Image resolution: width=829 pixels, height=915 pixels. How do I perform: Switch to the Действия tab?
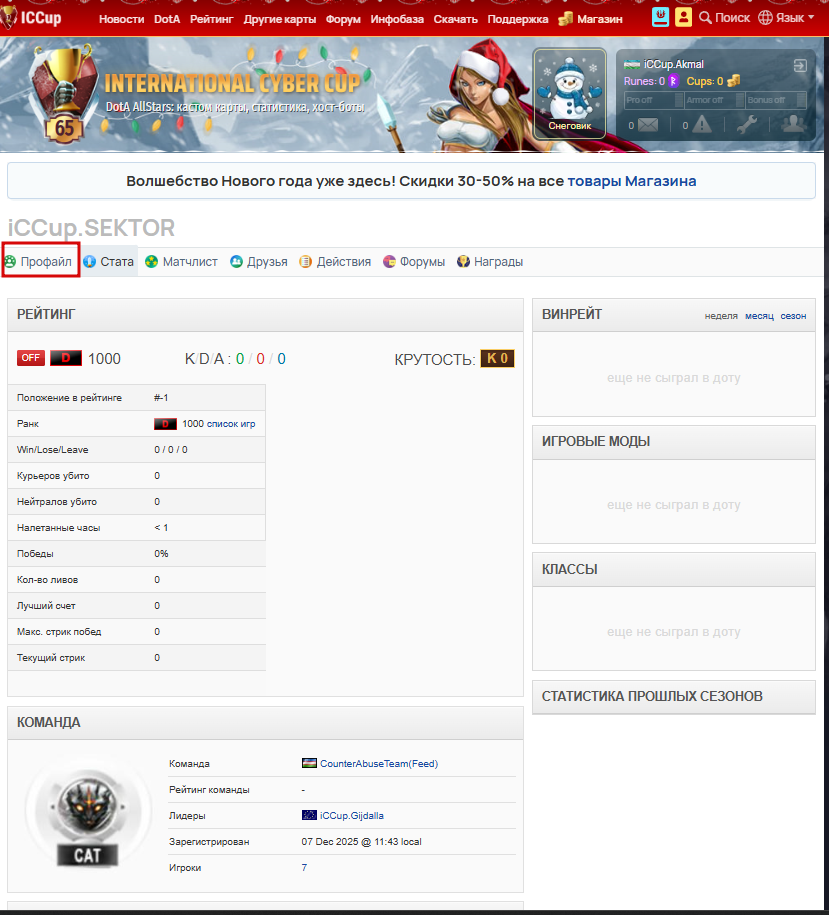(336, 261)
